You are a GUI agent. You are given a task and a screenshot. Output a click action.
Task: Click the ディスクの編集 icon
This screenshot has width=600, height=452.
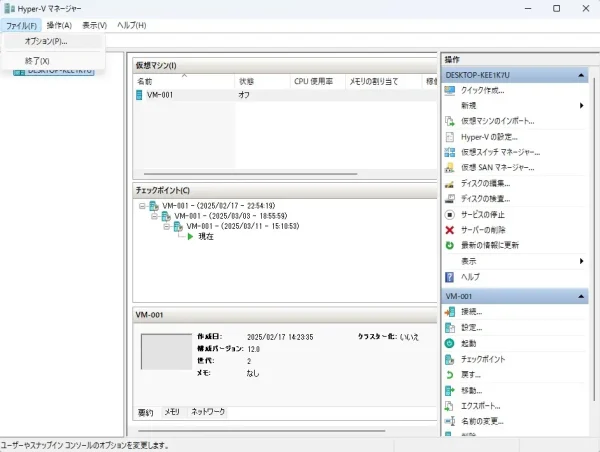coord(450,184)
